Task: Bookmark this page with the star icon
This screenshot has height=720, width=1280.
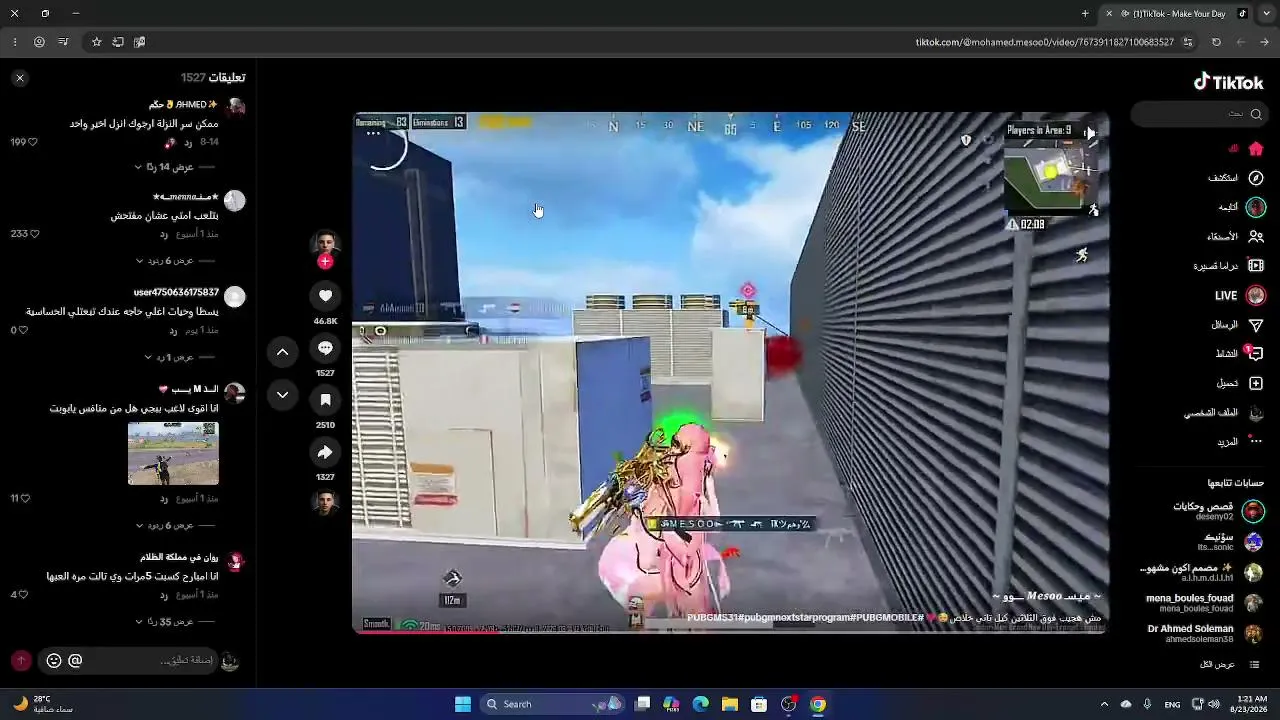Action: pyautogui.click(x=96, y=42)
